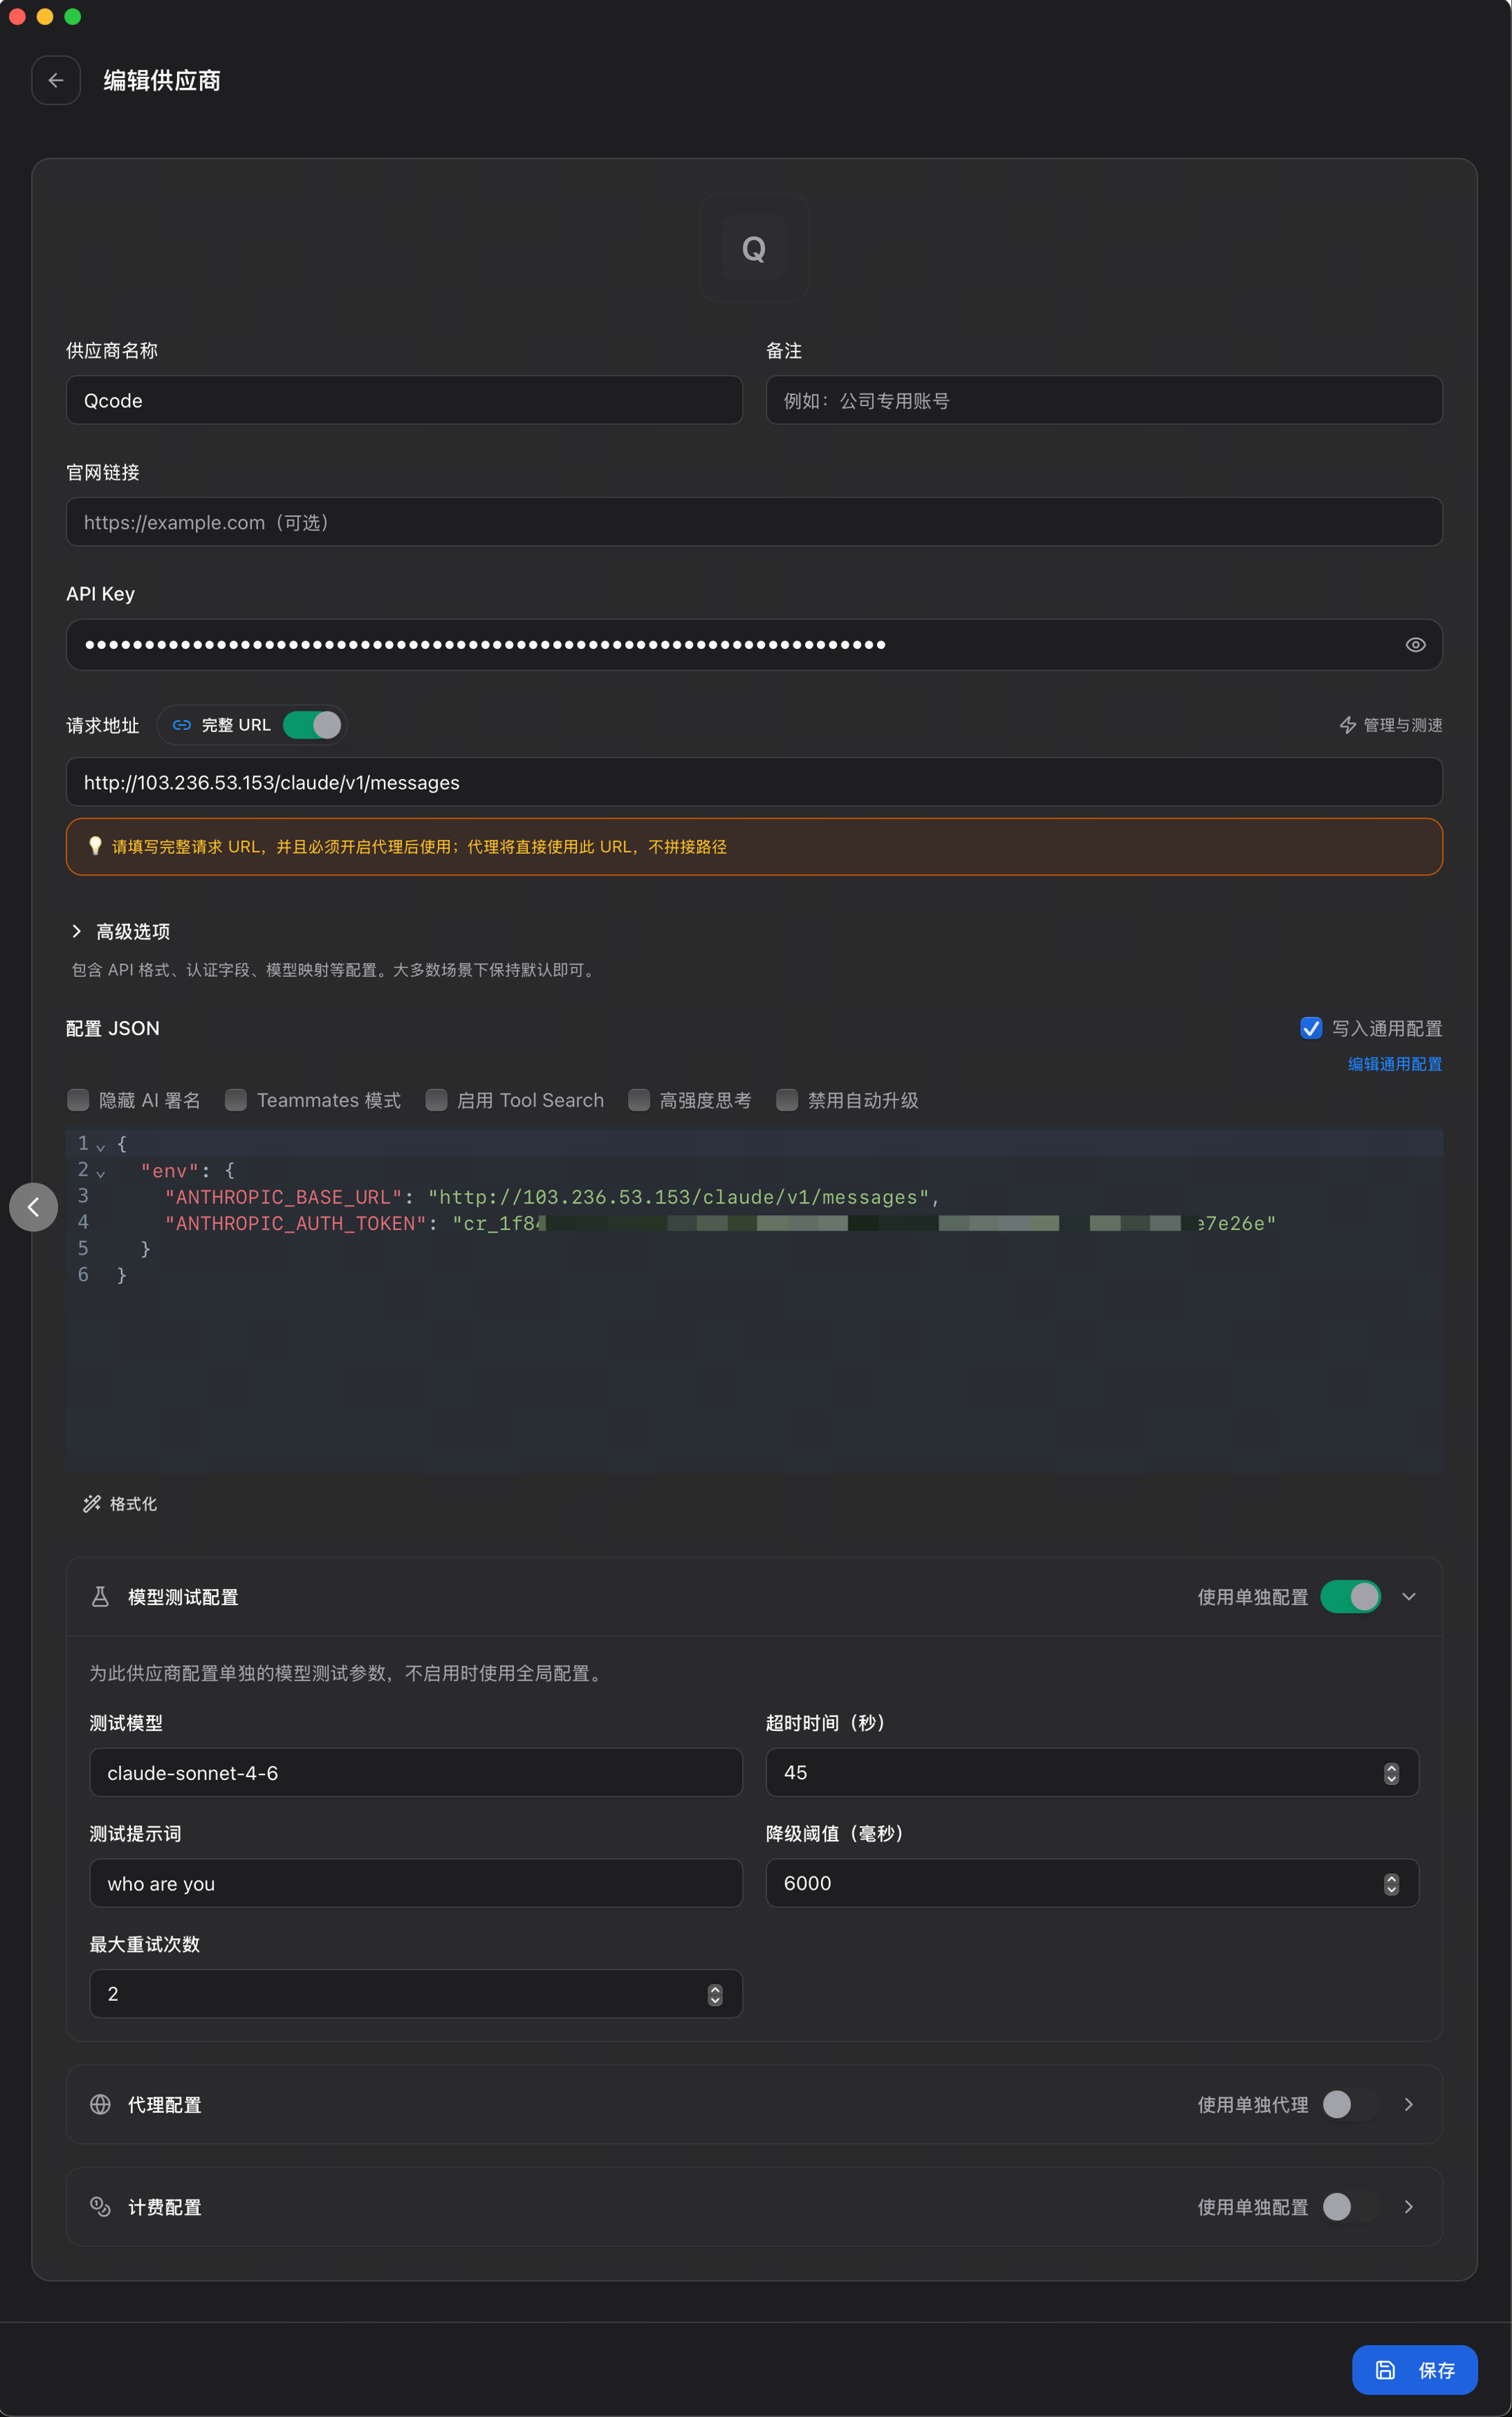Click the back arrow icon in header
This screenshot has width=1512, height=2417.
point(56,80)
